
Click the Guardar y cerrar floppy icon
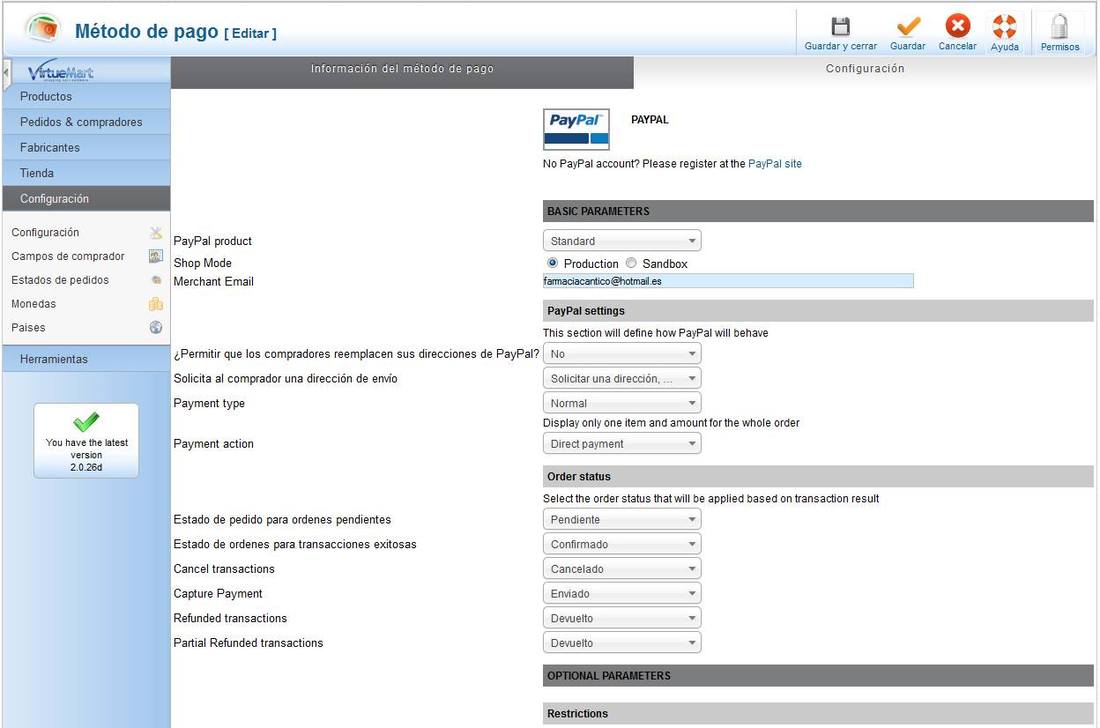coord(840,27)
